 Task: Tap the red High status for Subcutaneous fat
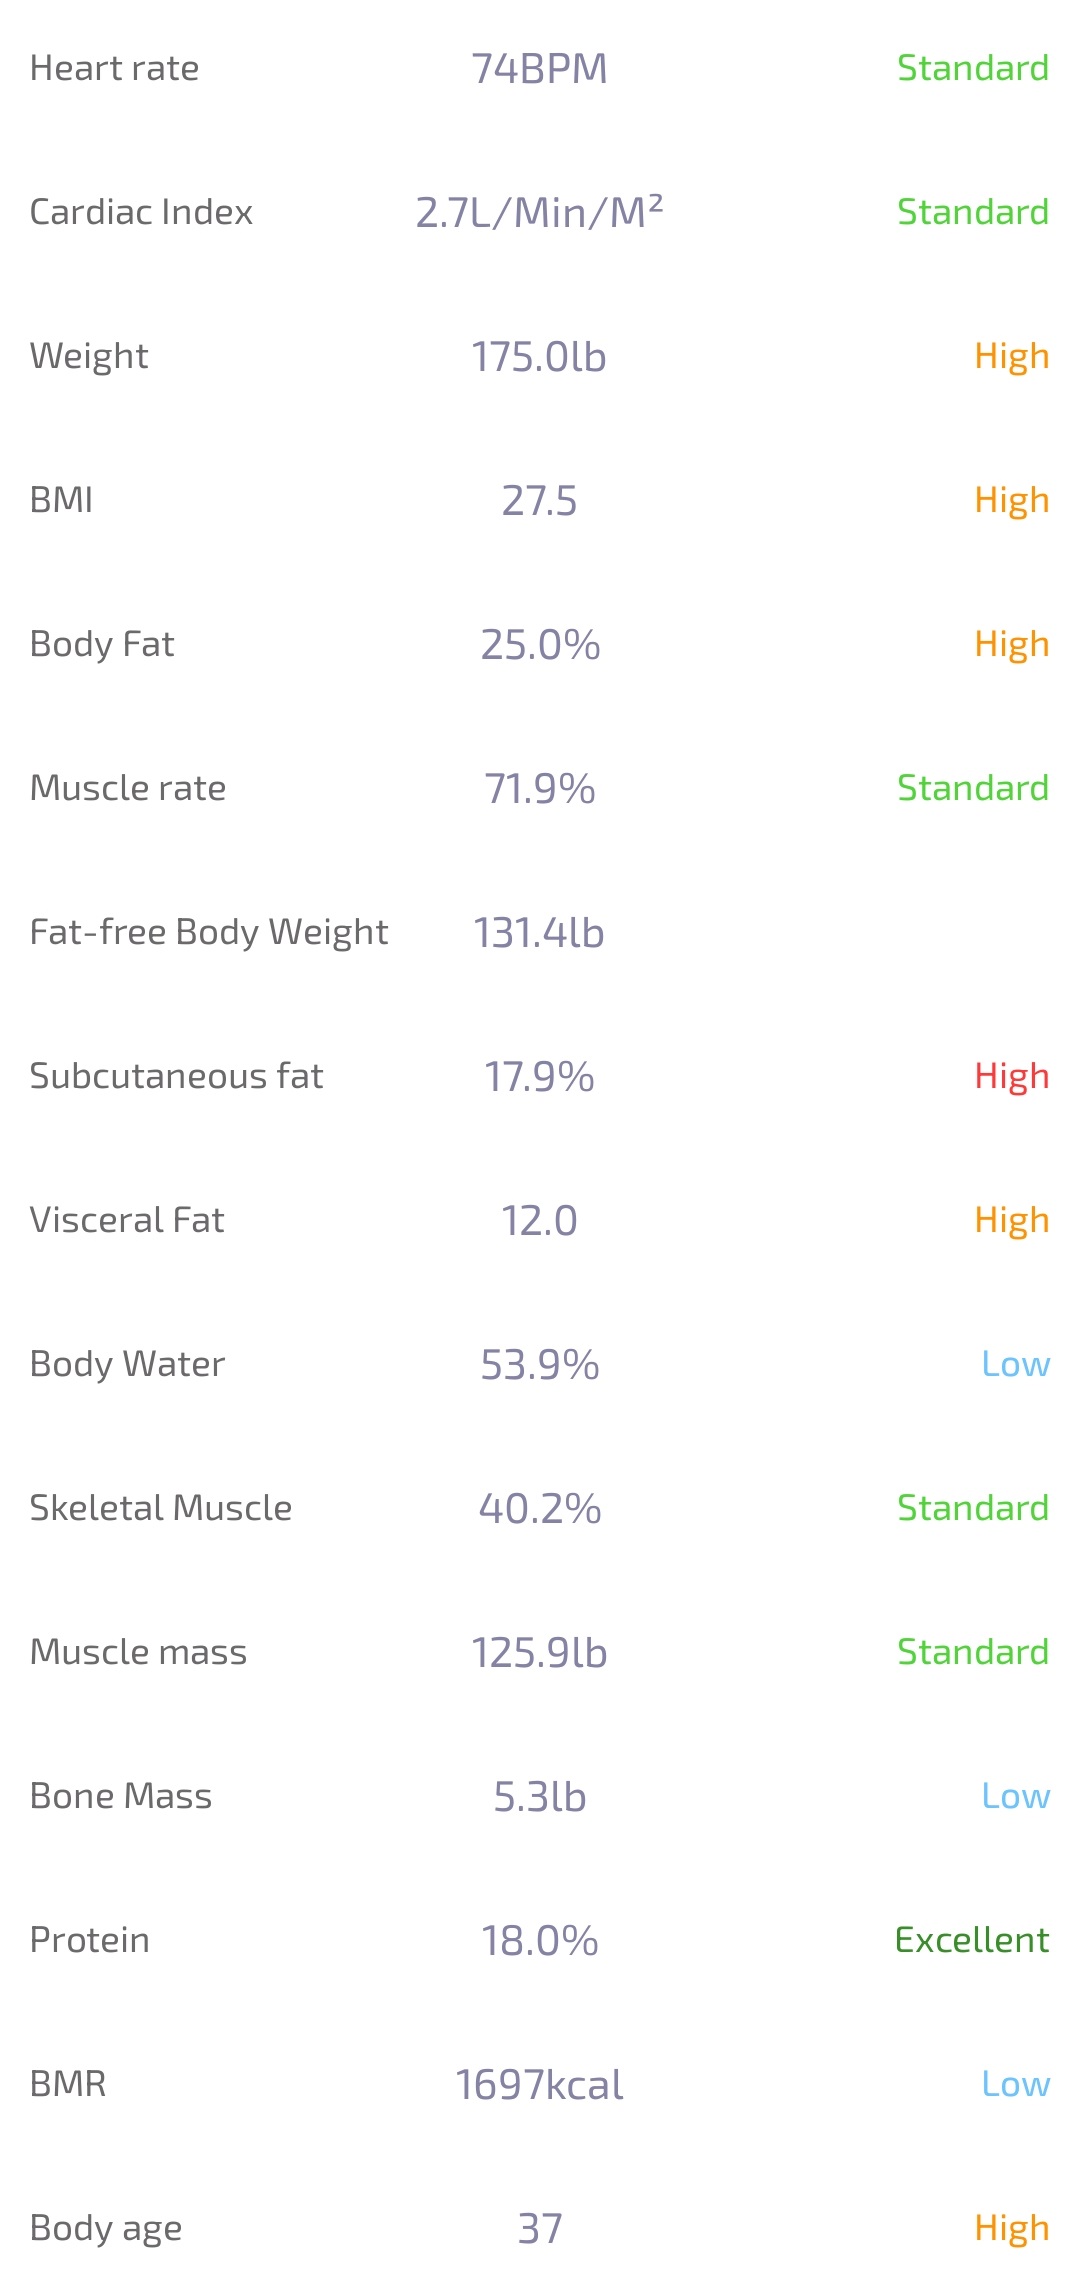pyautogui.click(x=1012, y=1077)
